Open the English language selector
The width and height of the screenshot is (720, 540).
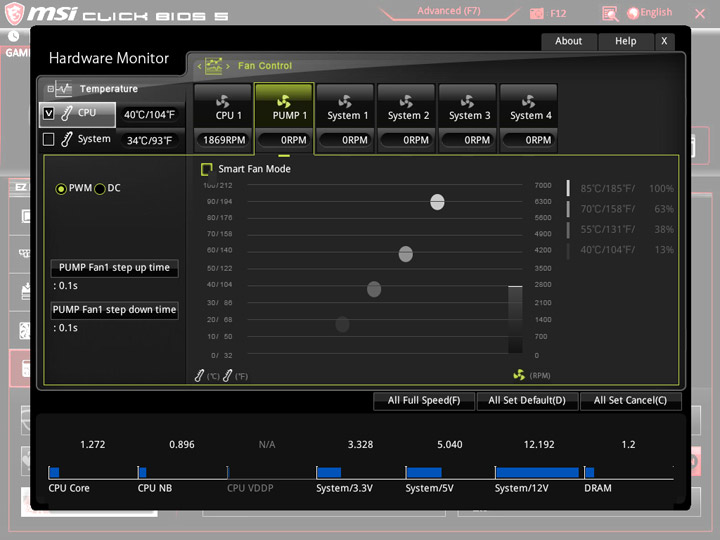650,13
